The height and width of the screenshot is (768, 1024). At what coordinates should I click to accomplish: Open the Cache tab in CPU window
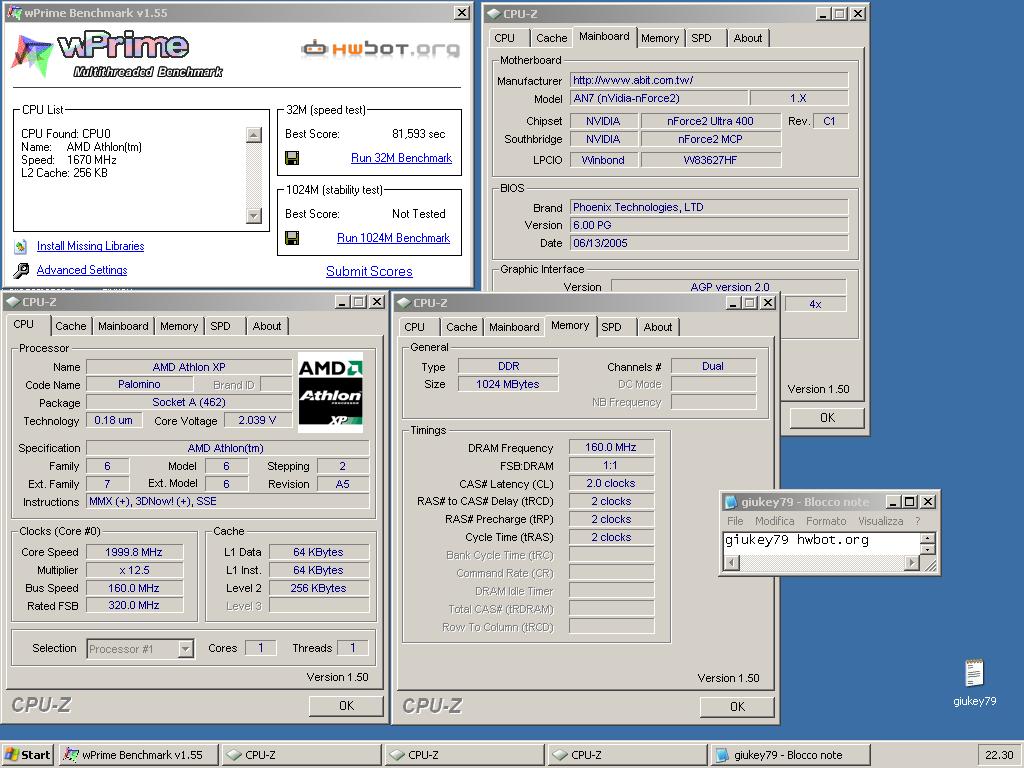pyautogui.click(x=71, y=327)
